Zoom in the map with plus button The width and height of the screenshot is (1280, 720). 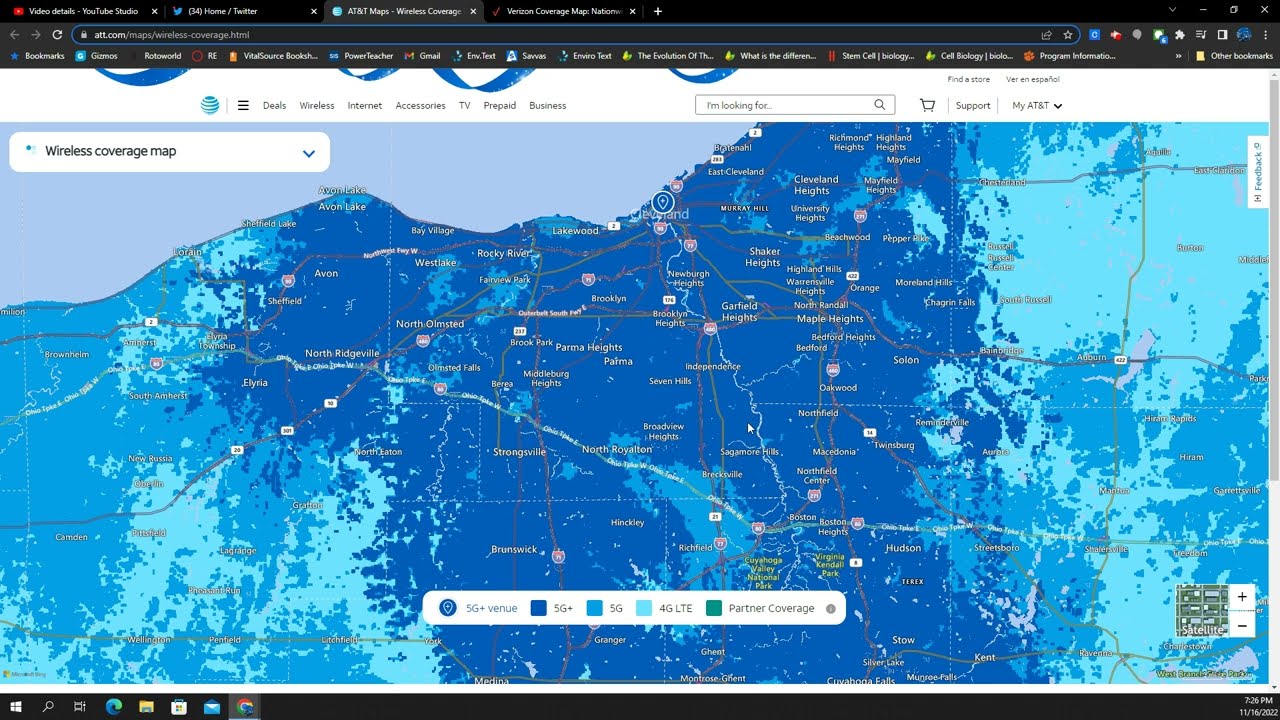(1242, 597)
